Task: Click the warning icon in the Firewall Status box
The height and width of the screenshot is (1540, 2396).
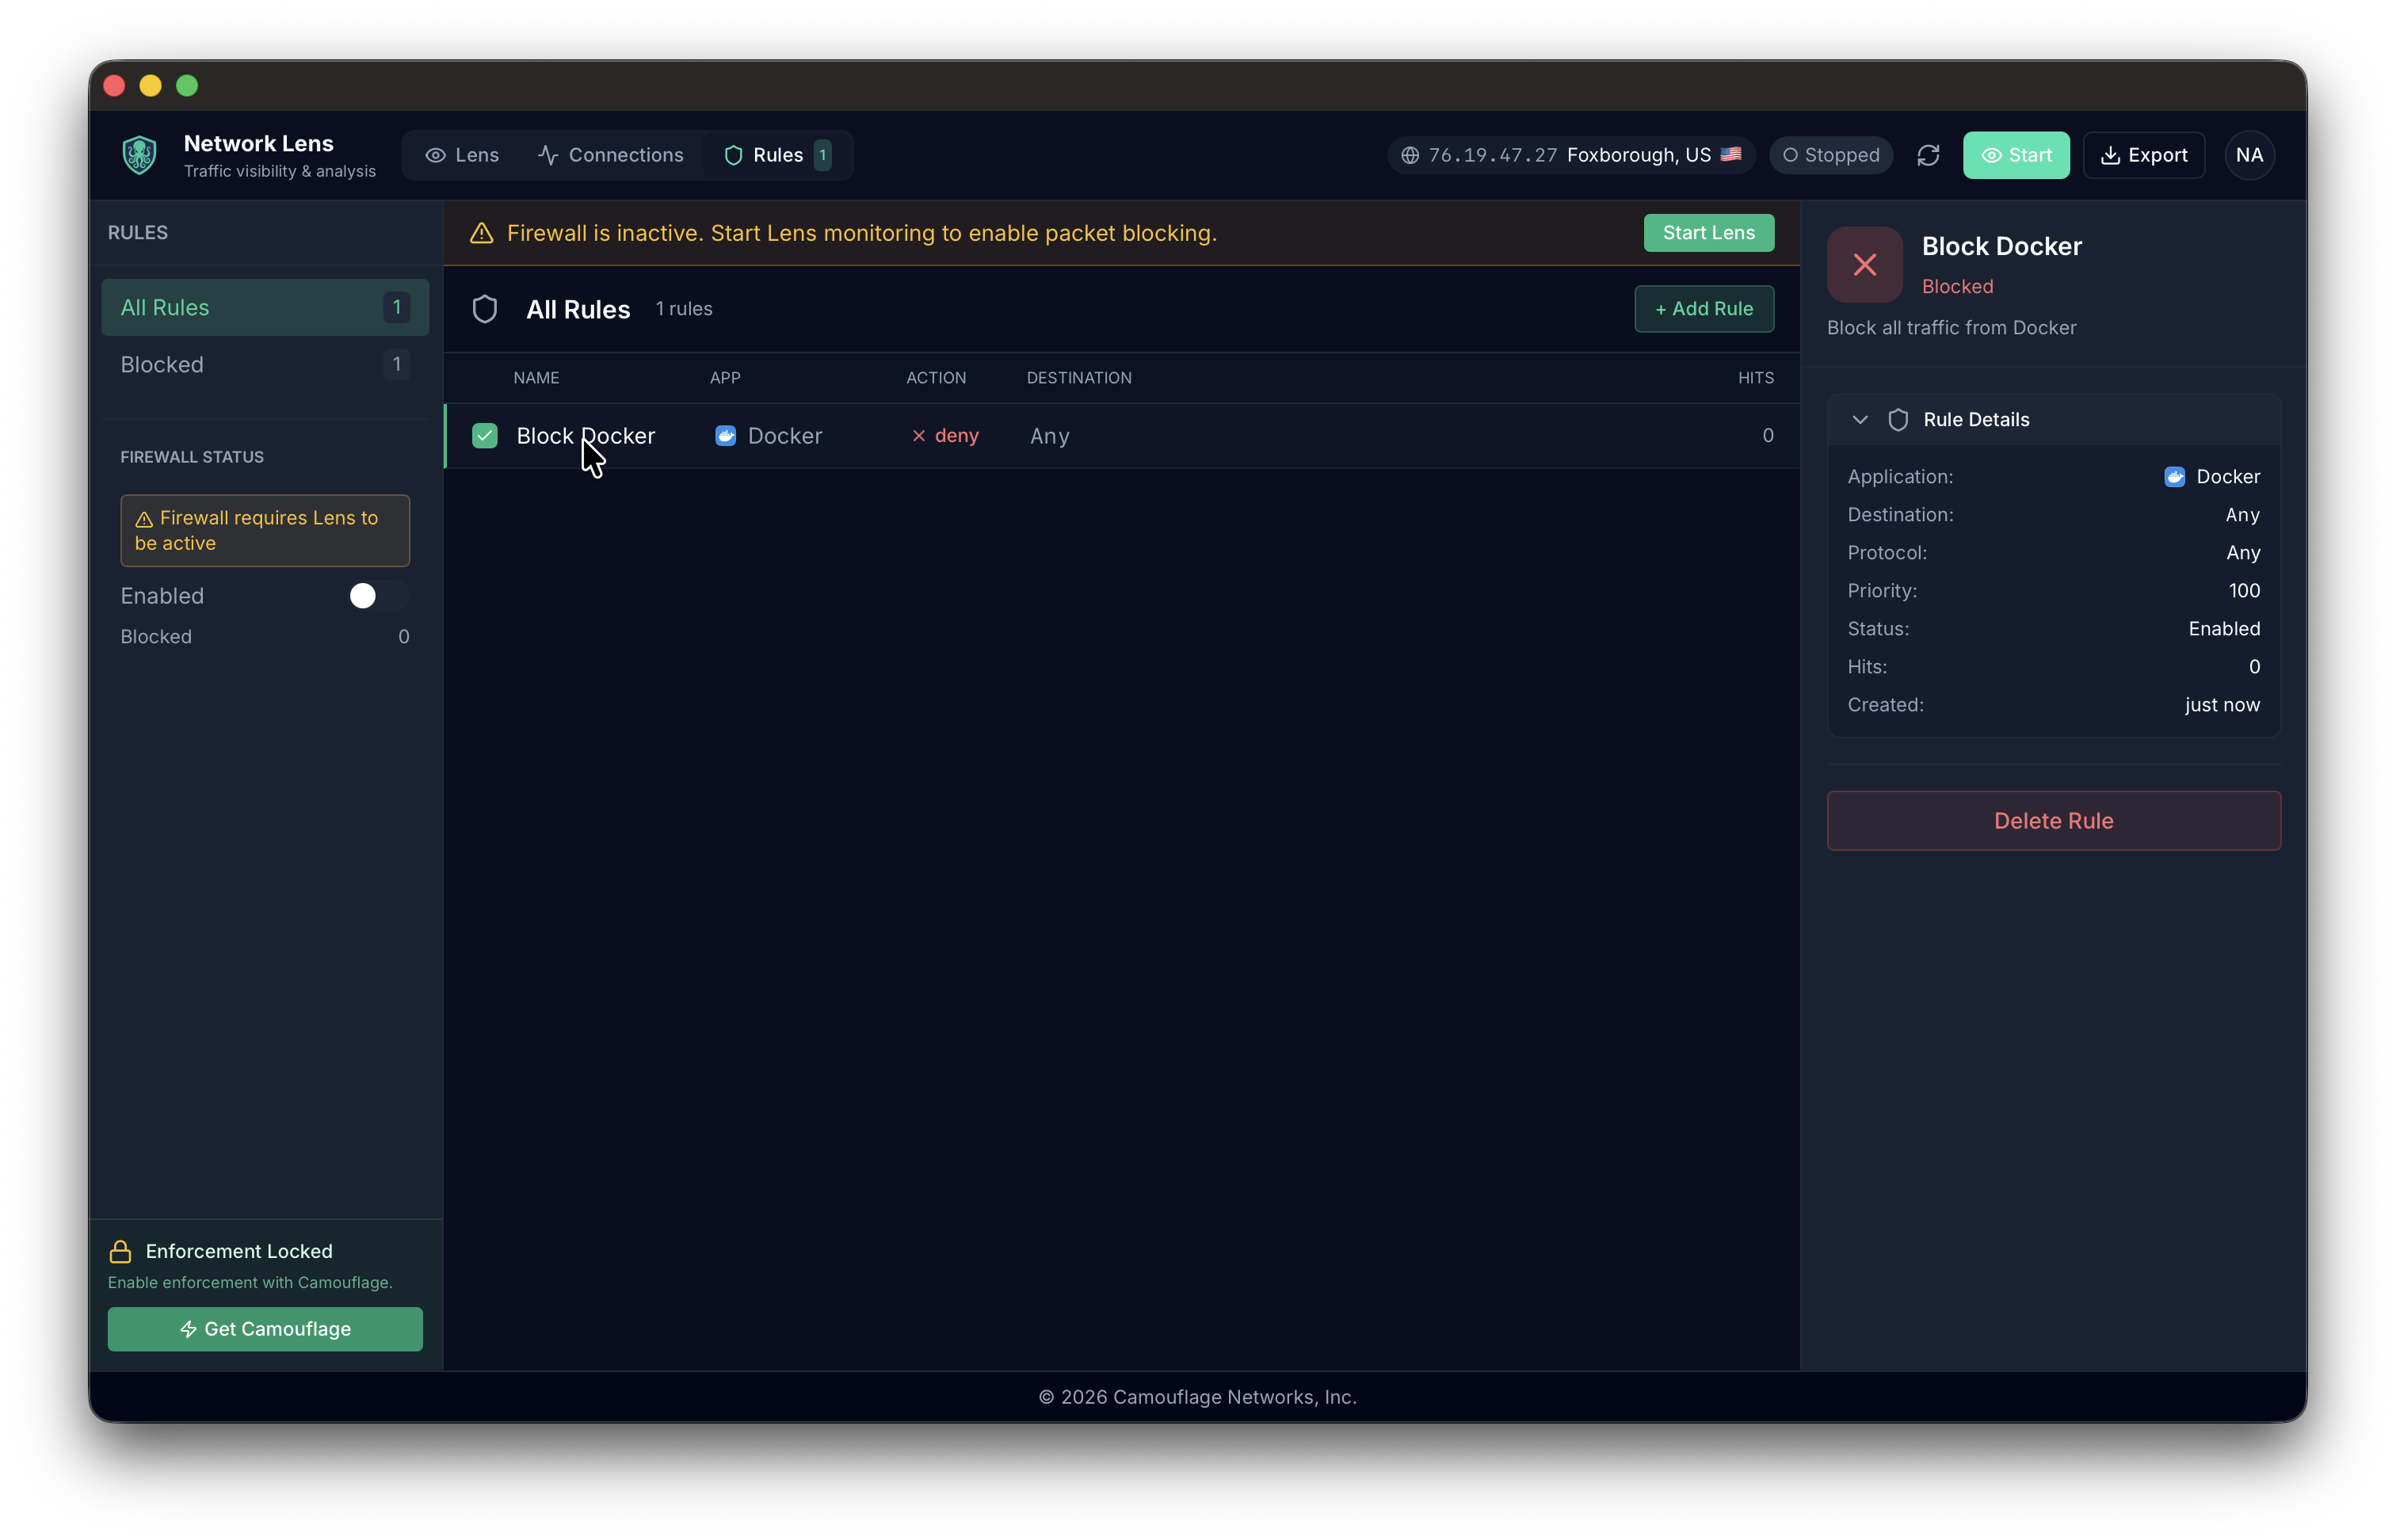Action: [x=144, y=519]
